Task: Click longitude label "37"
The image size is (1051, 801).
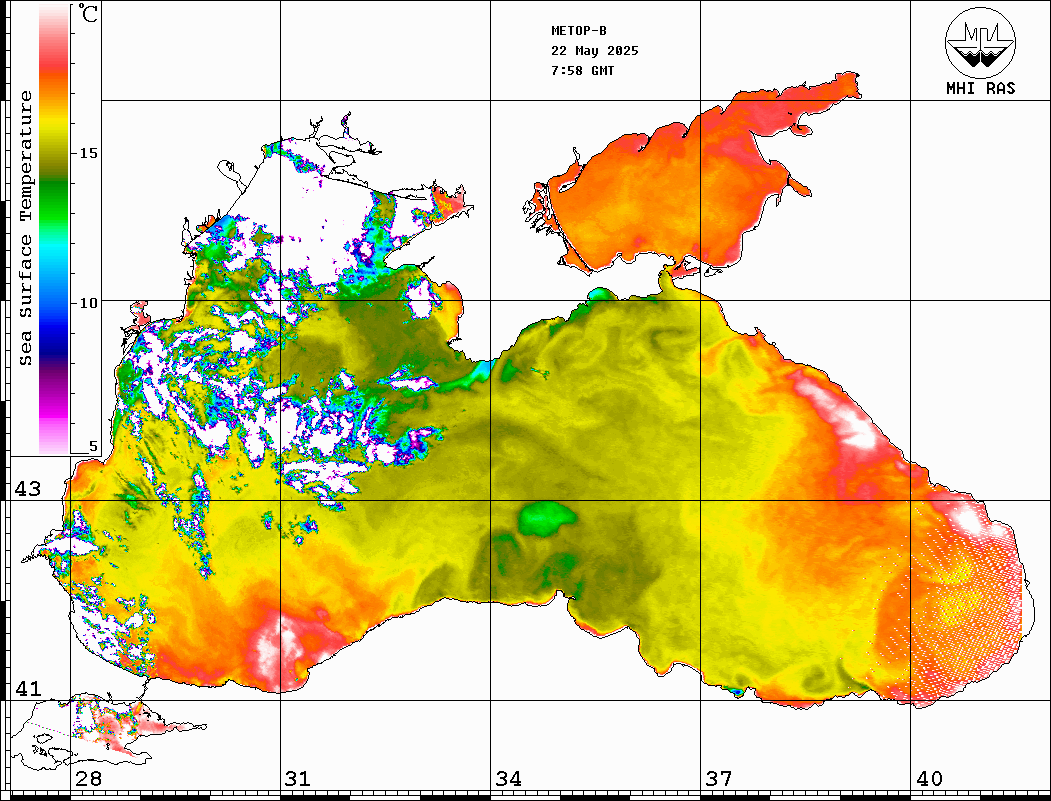Action: pos(719,778)
